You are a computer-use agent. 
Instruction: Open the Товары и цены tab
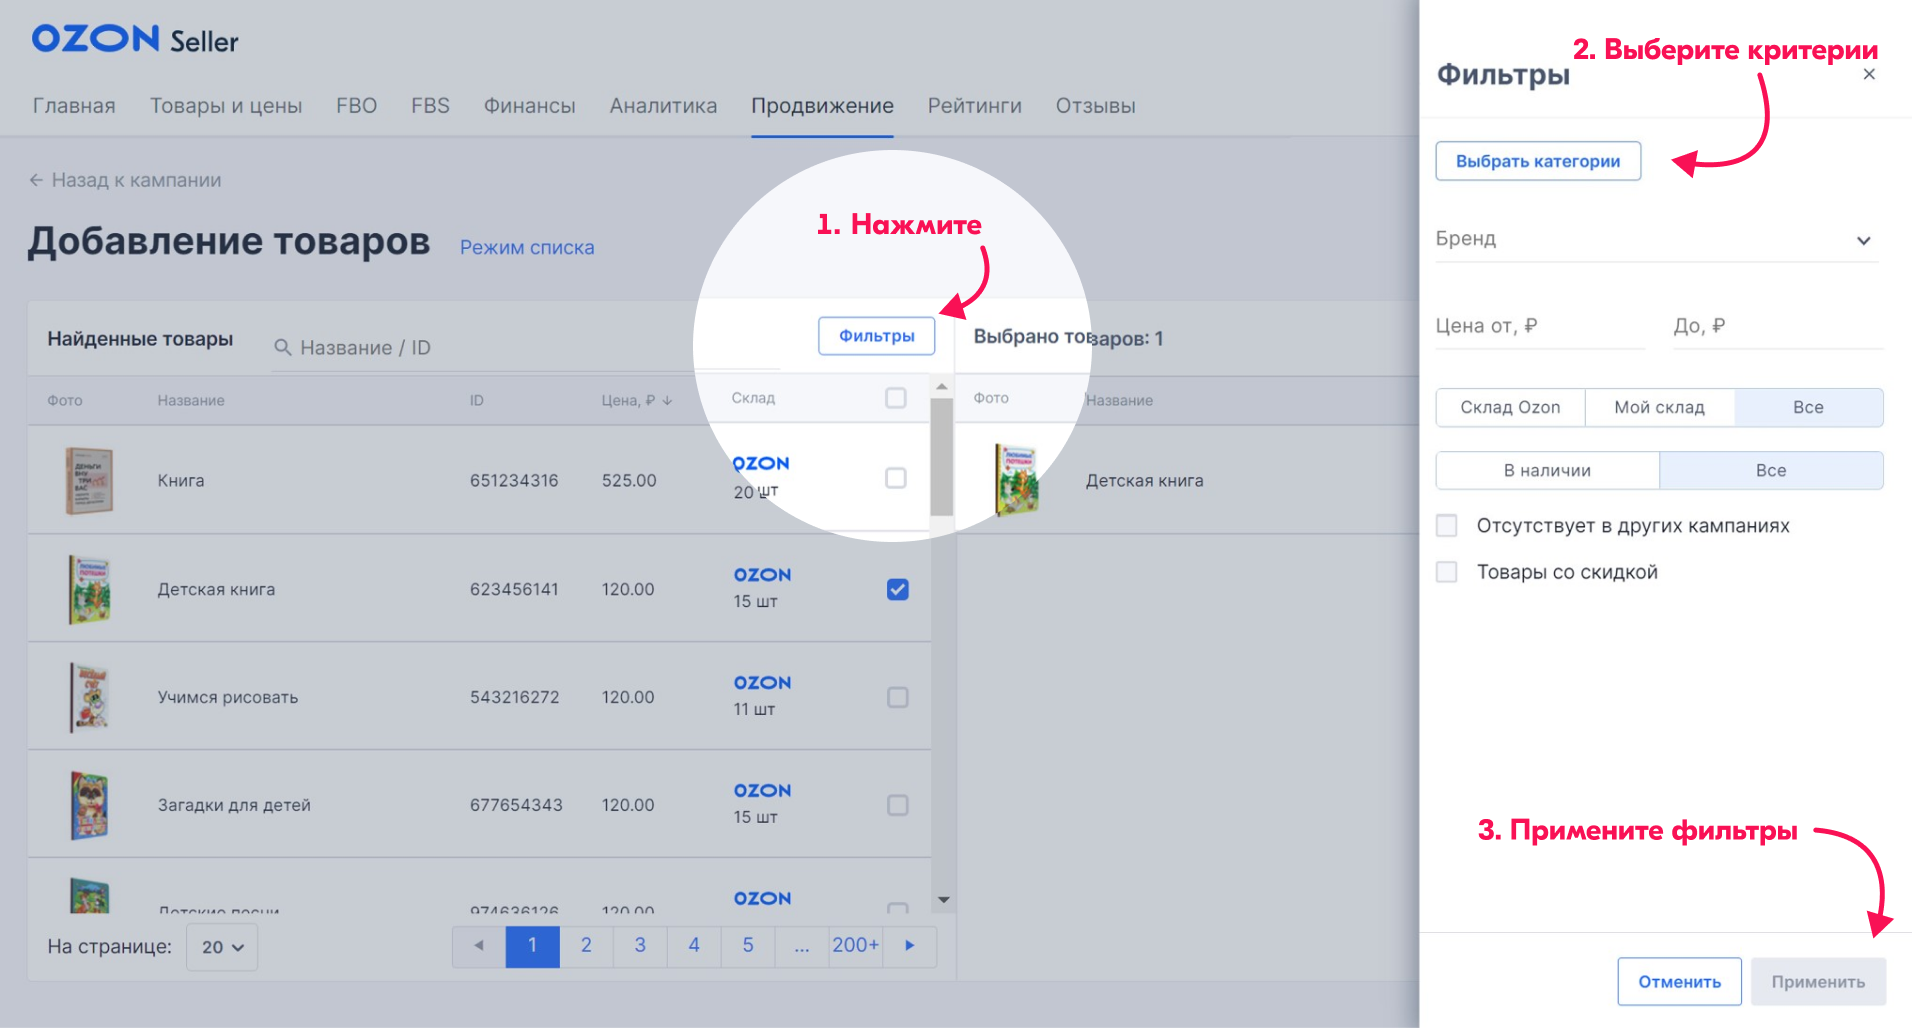(226, 106)
